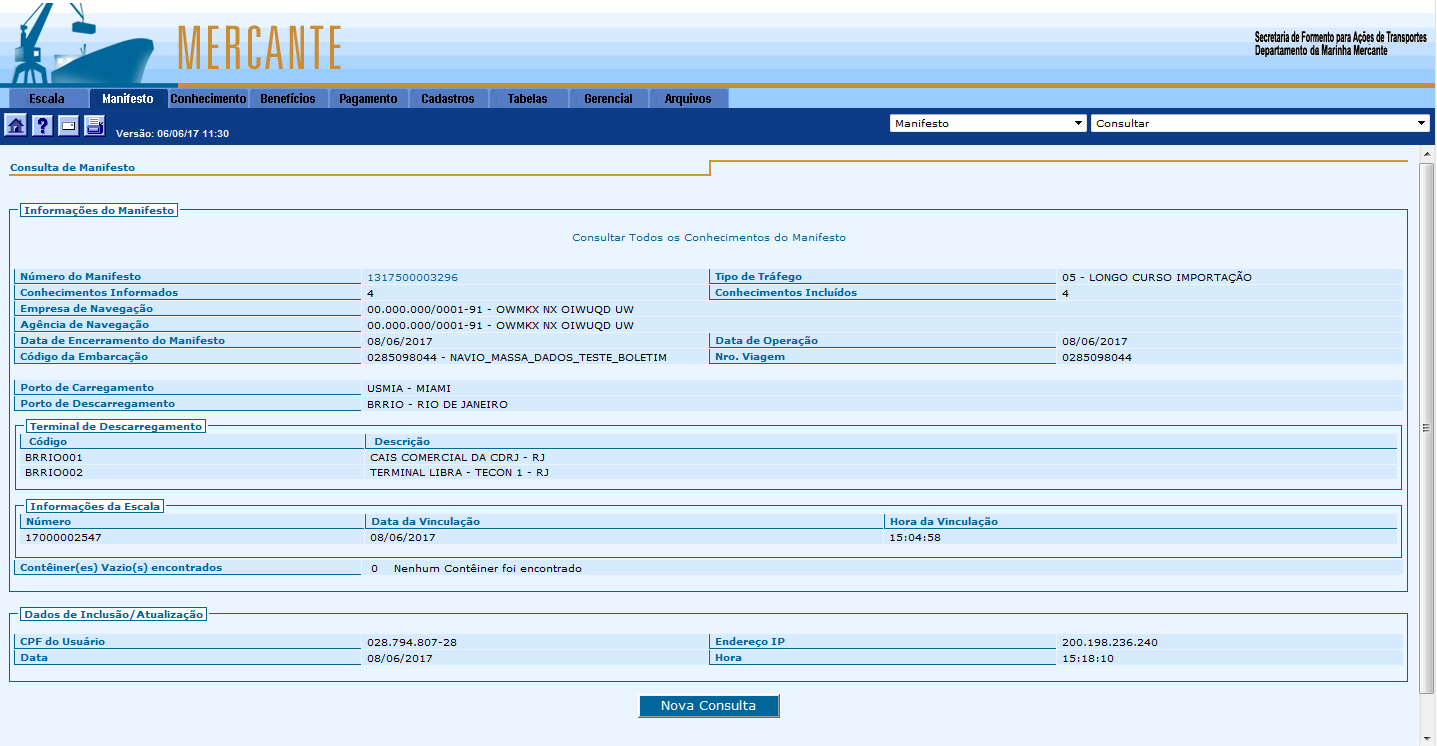
Task: Click the vertical scrollbar on the right
Action: [x=1427, y=427]
